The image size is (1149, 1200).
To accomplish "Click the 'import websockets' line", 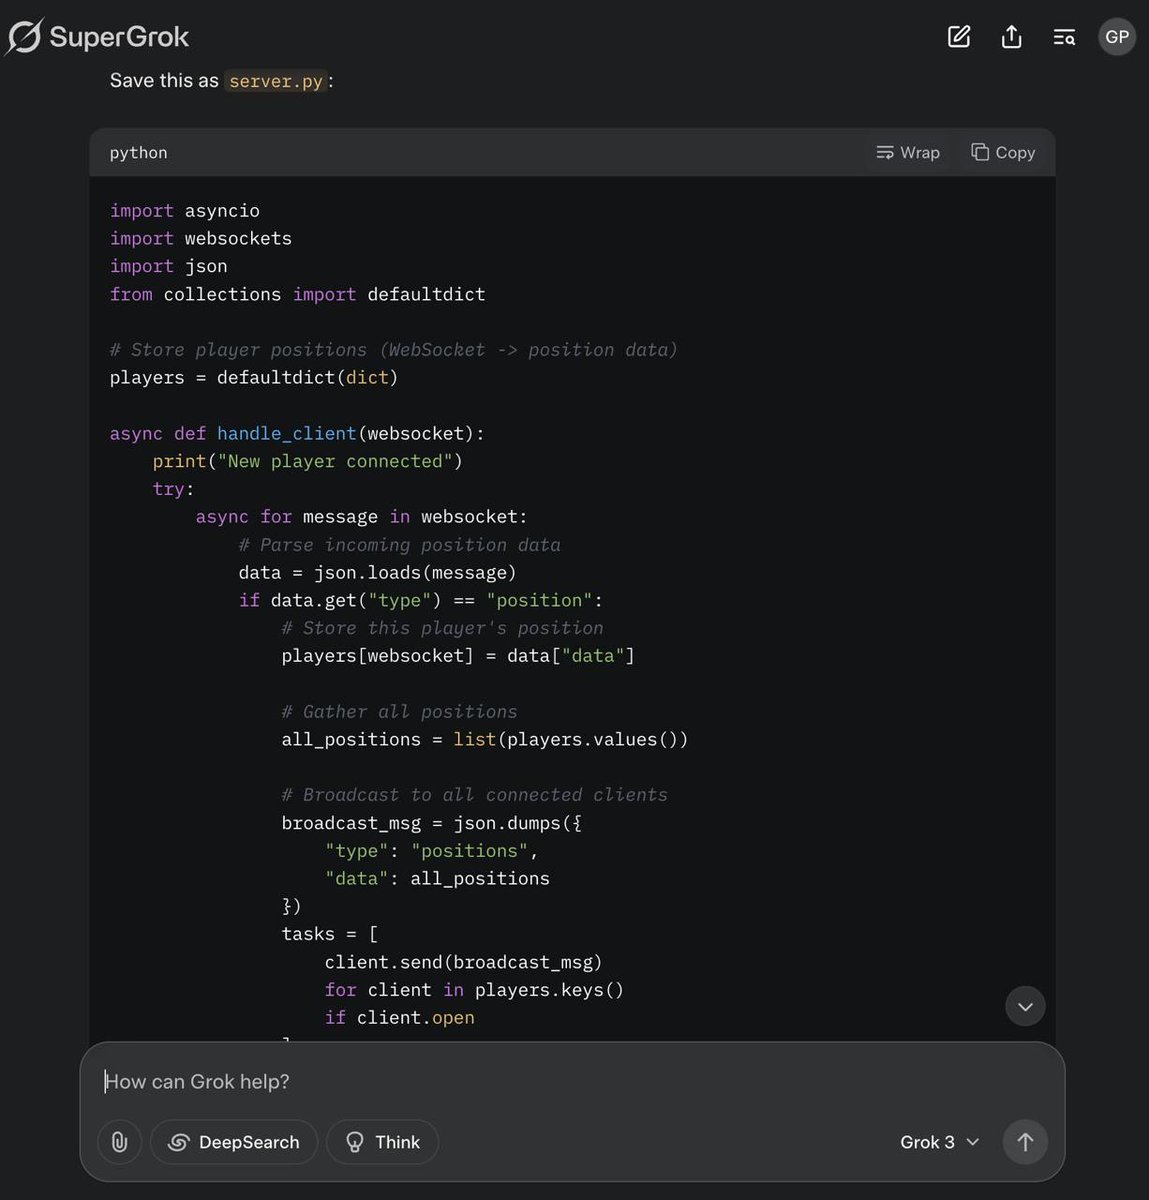I will 201,238.
